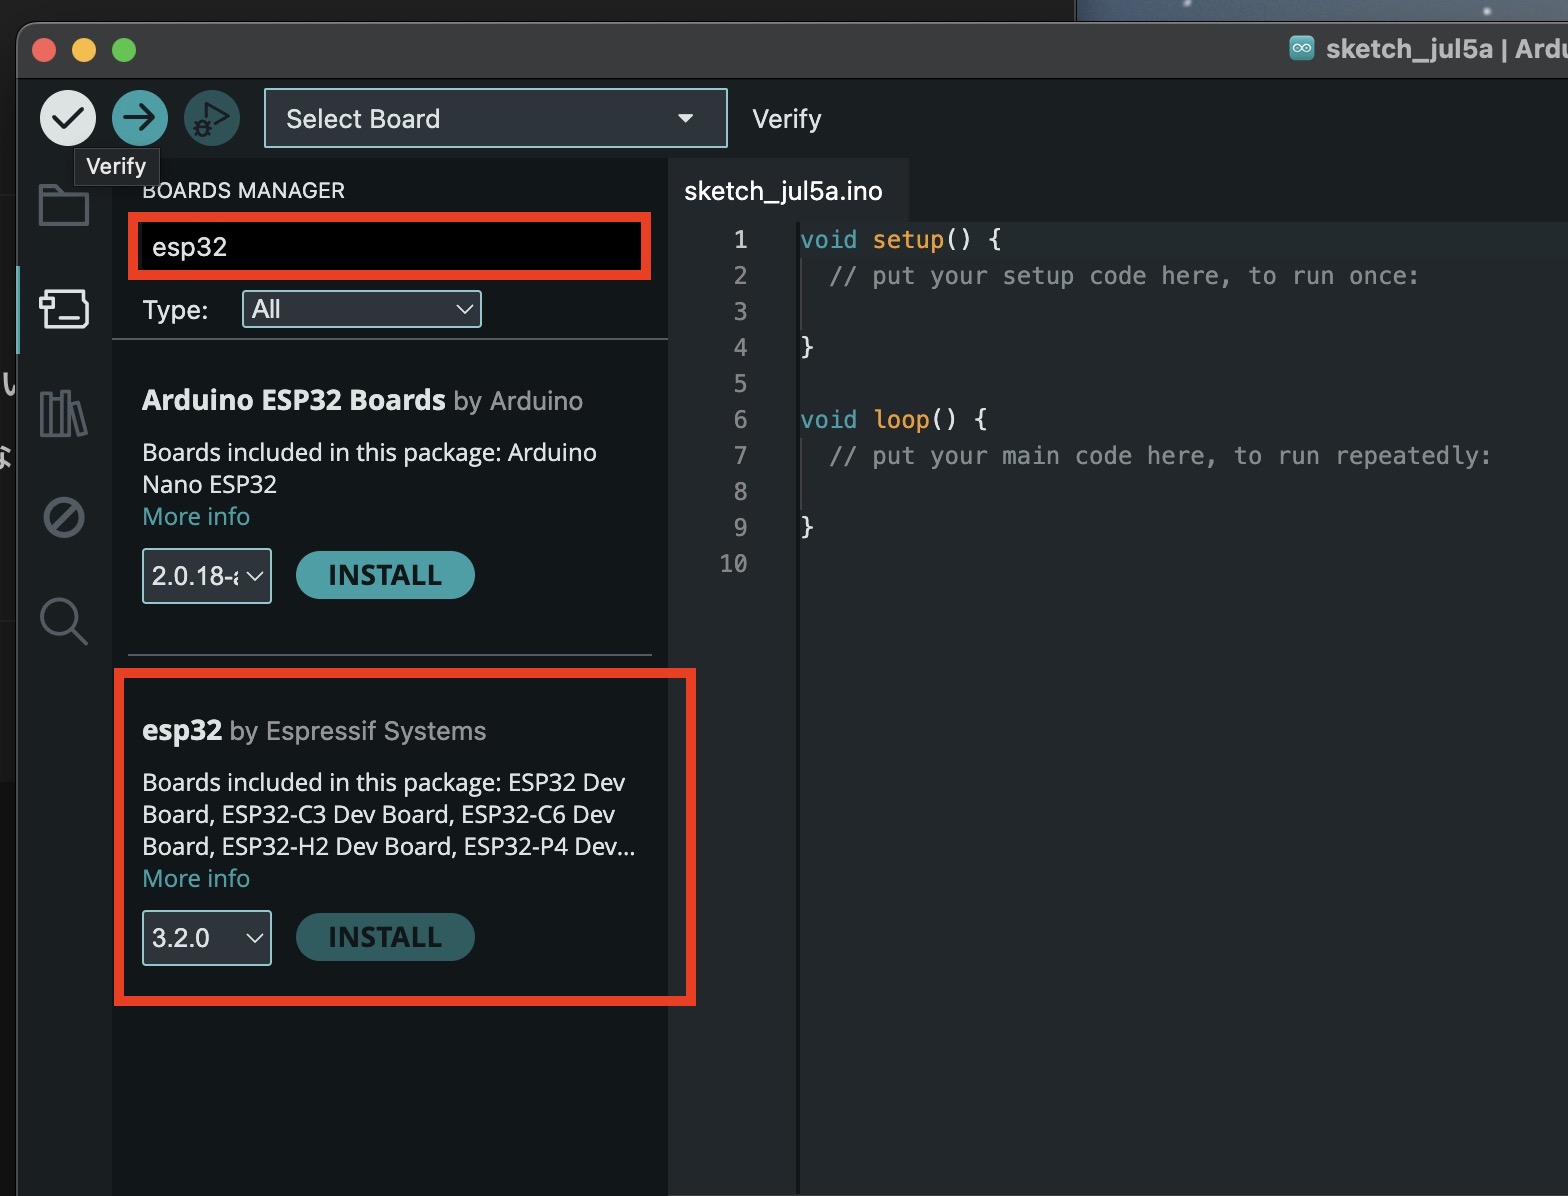Start the debugger with the bug-play icon
The height and width of the screenshot is (1196, 1568).
click(x=211, y=118)
